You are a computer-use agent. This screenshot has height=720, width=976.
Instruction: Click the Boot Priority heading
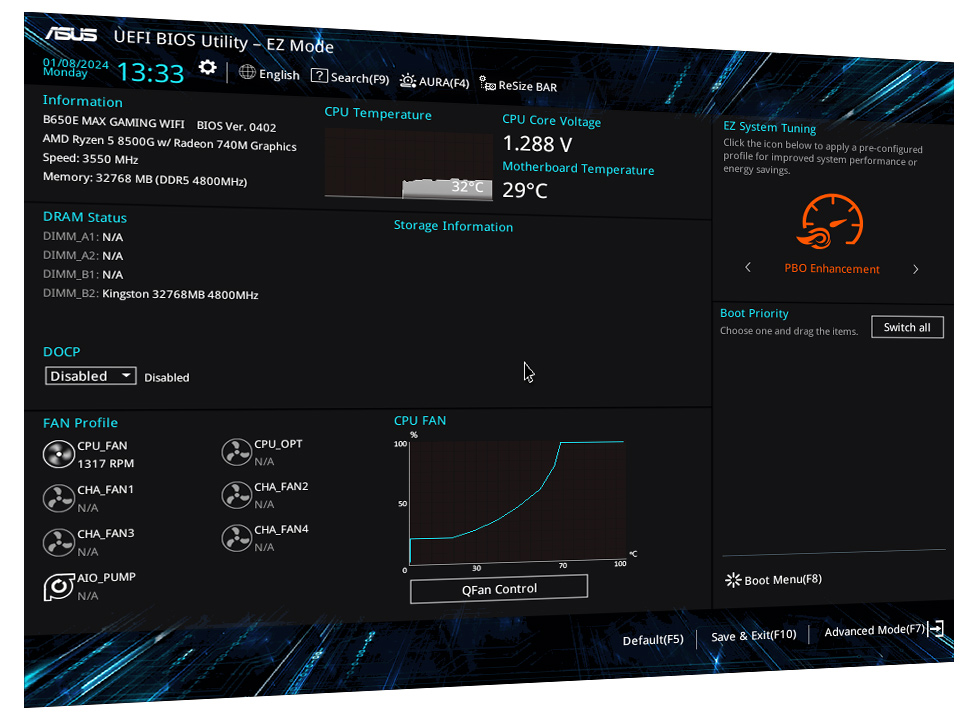click(x=754, y=313)
